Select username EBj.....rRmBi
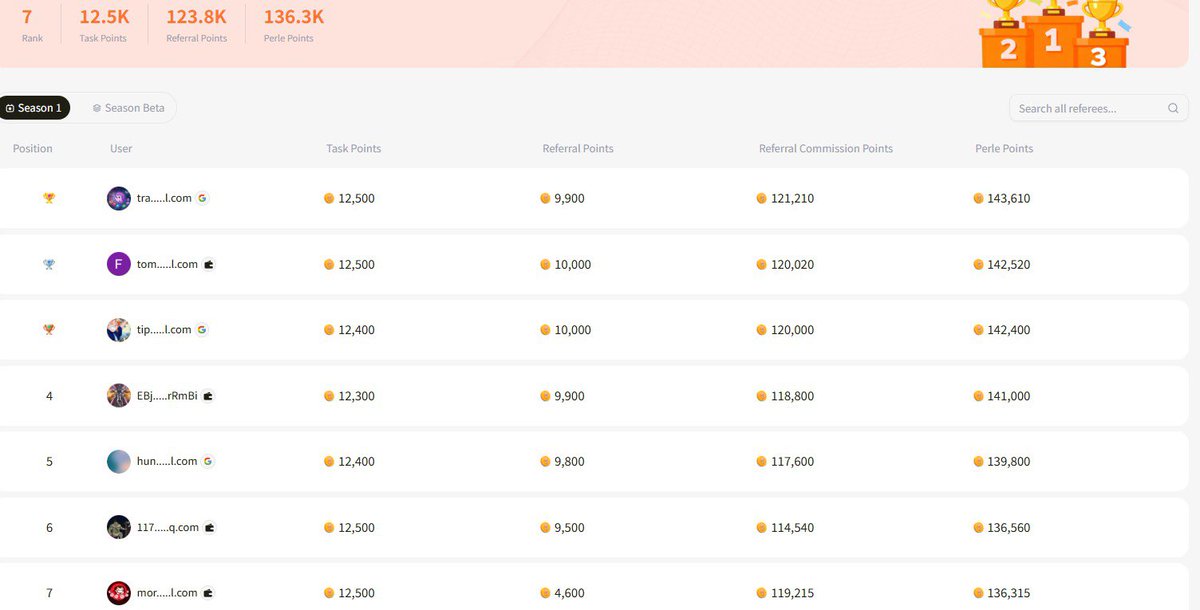1200x610 pixels. point(167,396)
